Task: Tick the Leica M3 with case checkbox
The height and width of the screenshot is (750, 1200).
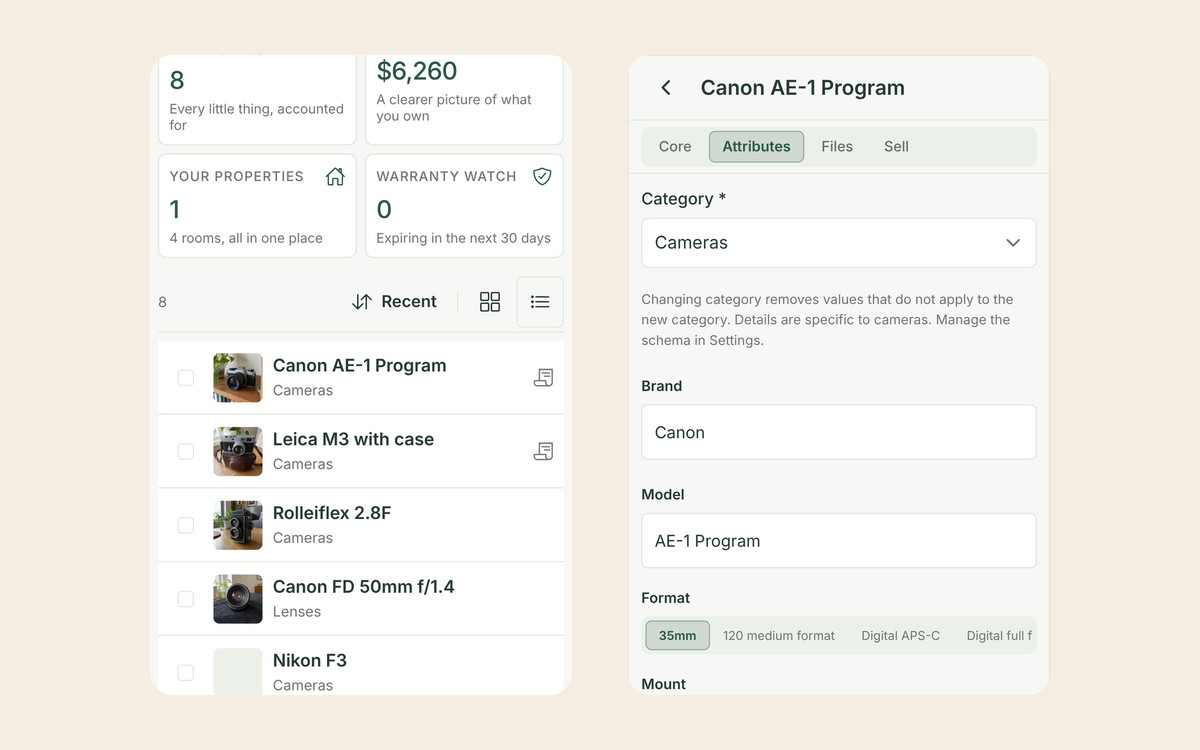Action: (185, 452)
